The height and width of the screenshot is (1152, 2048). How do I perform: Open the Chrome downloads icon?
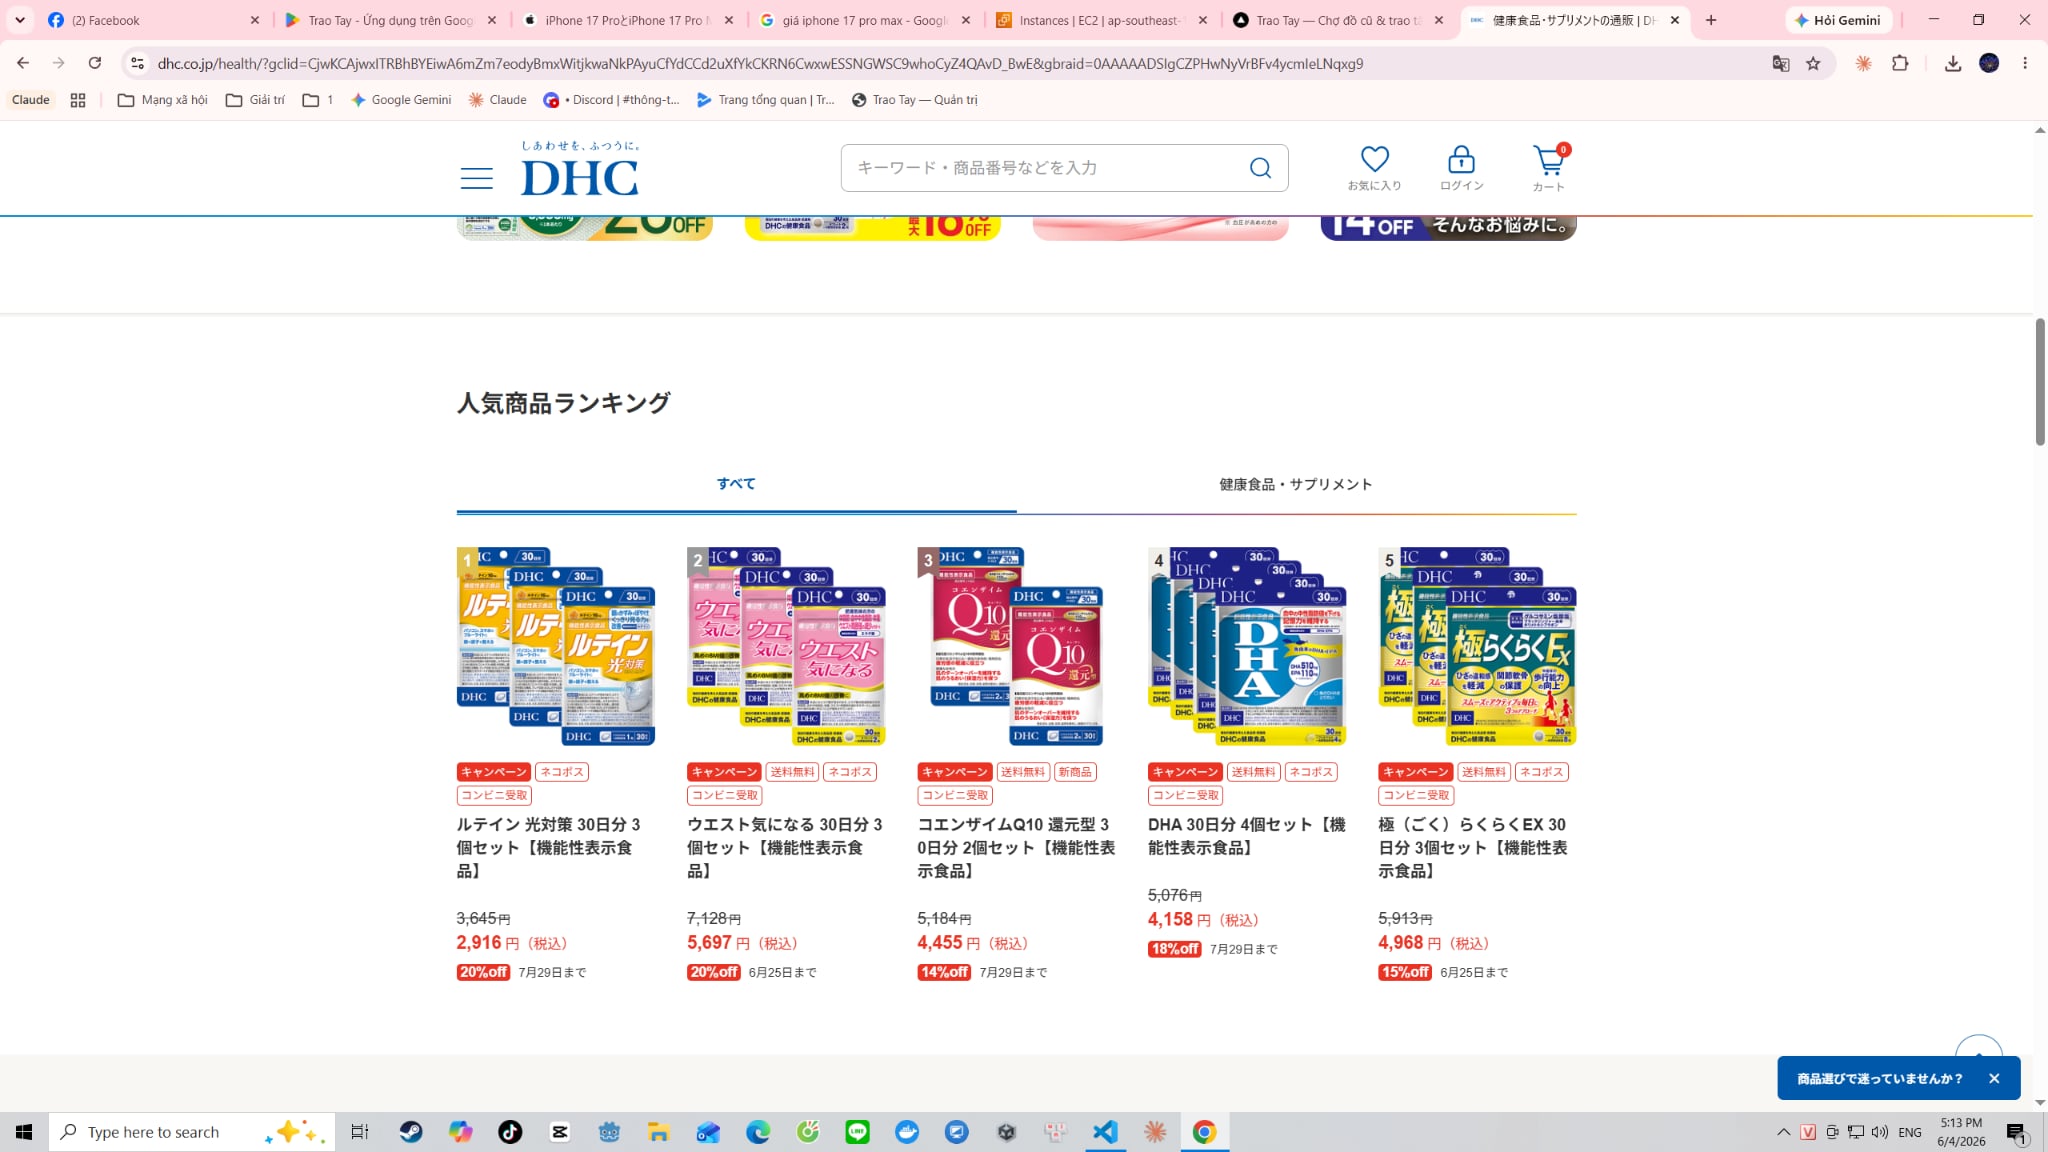[1952, 63]
